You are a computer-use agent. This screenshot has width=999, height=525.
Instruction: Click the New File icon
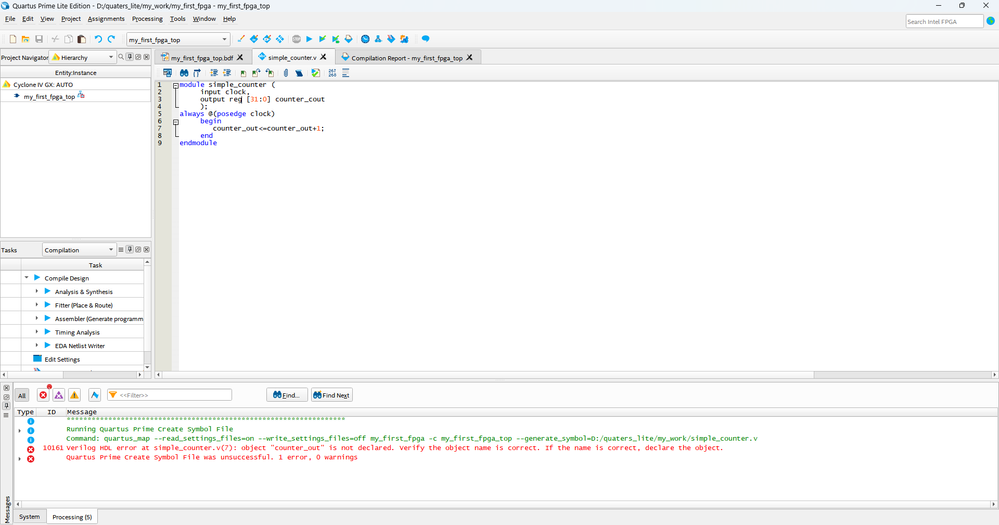(12, 39)
